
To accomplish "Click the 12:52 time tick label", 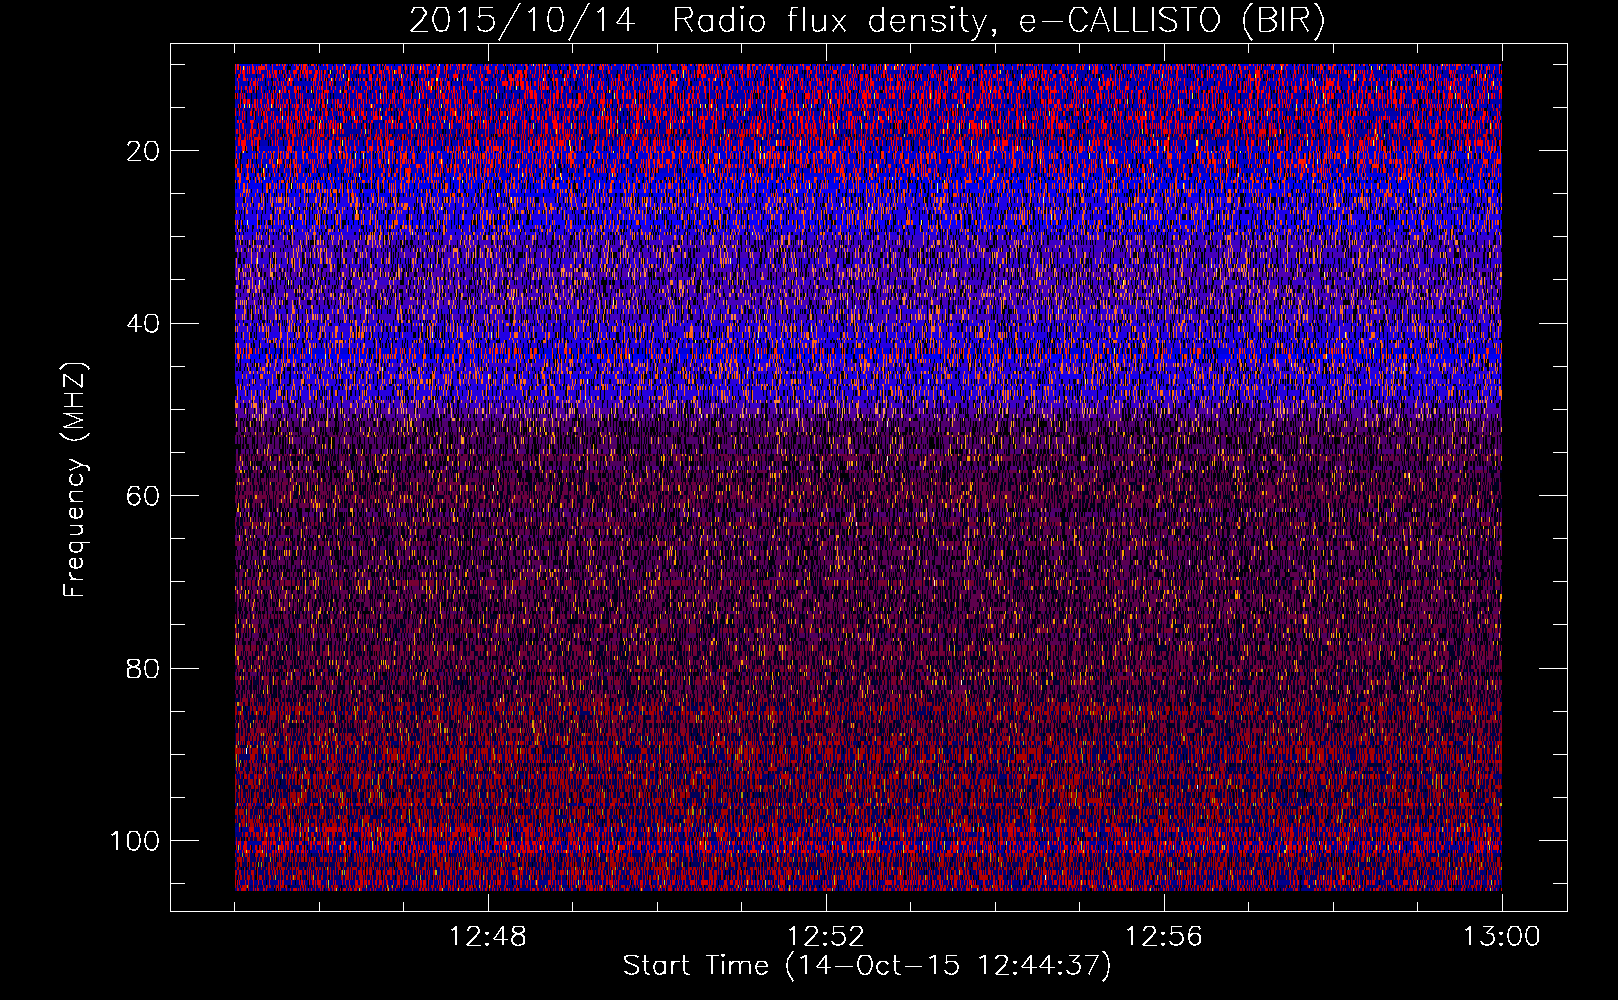I will [826, 937].
